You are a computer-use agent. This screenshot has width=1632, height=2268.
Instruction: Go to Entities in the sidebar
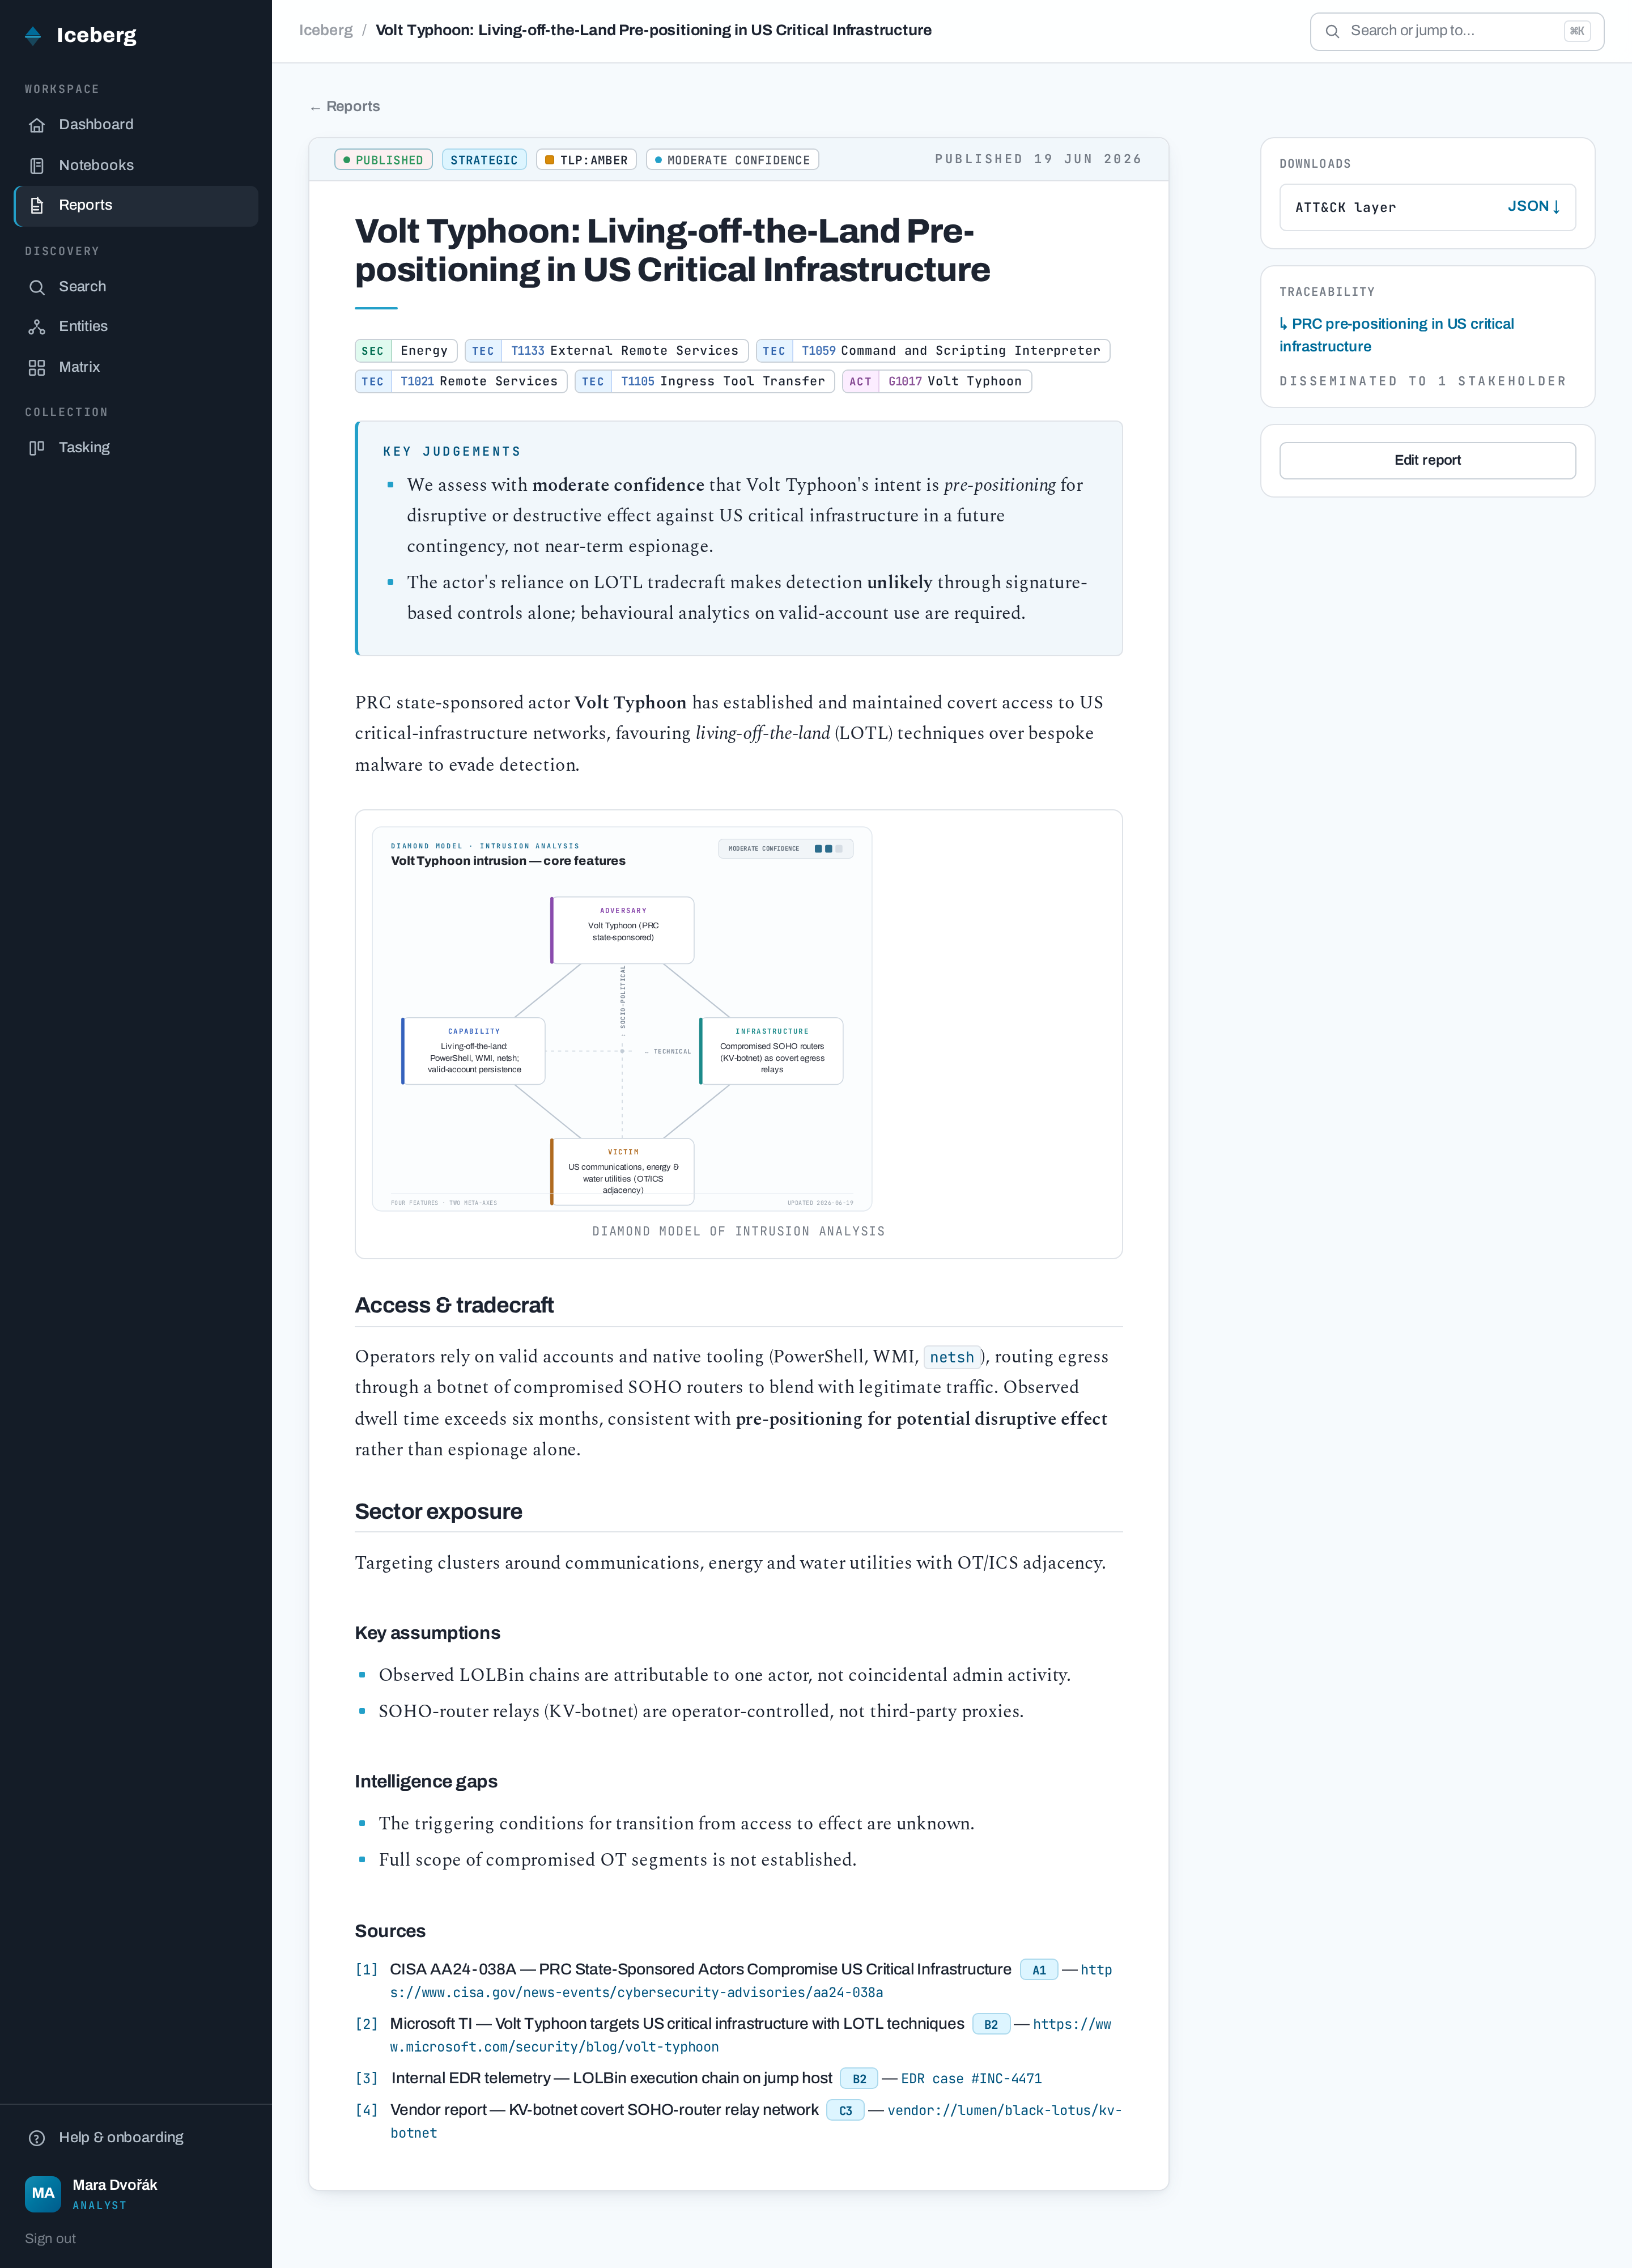click(x=136, y=327)
